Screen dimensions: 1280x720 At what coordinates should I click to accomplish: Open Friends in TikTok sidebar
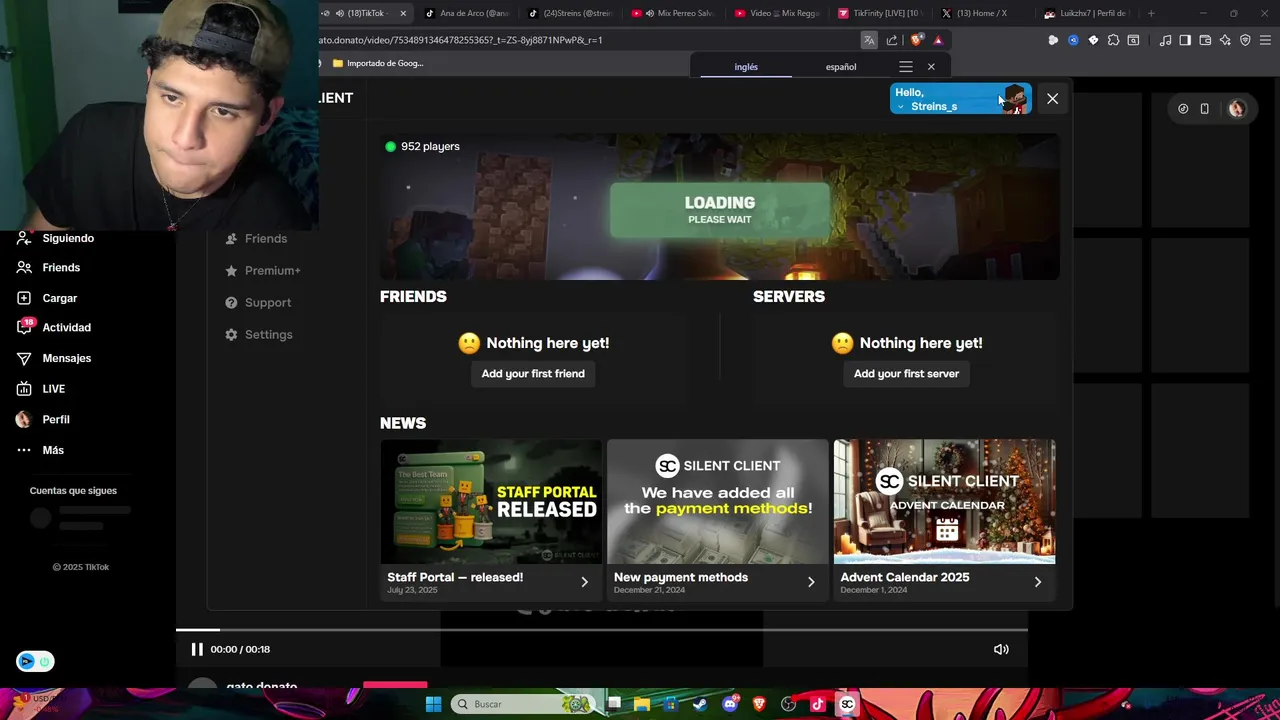[x=48, y=268]
